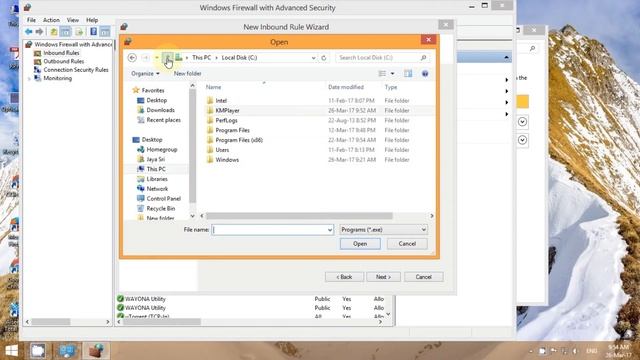Sort by the Type column header
Image resolution: width=640 pixels, height=360 pixels.
pos(391,87)
